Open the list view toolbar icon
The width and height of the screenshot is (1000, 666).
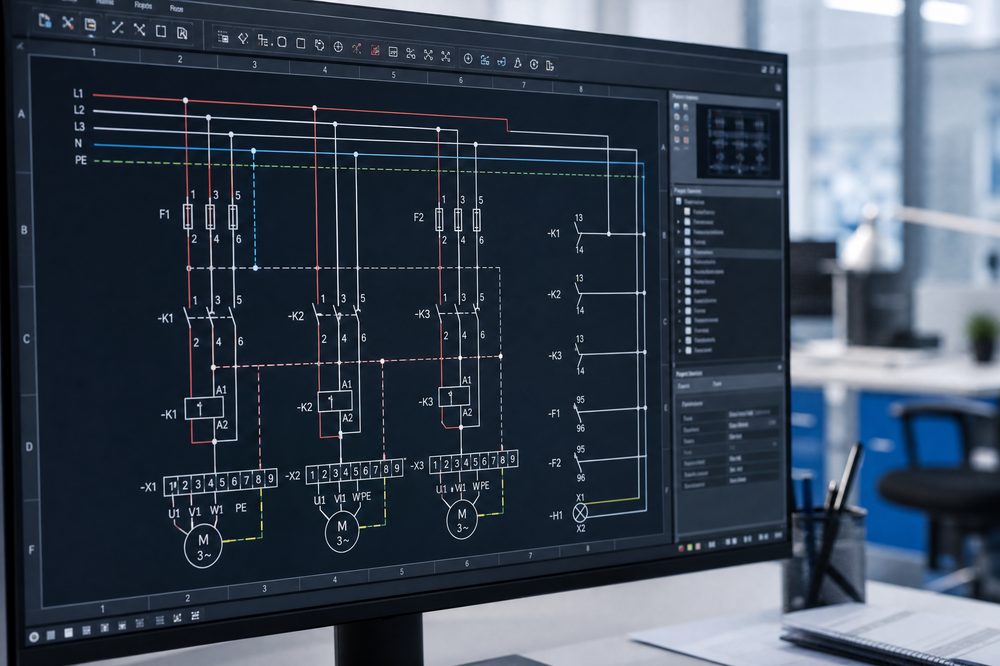click(x=223, y=37)
